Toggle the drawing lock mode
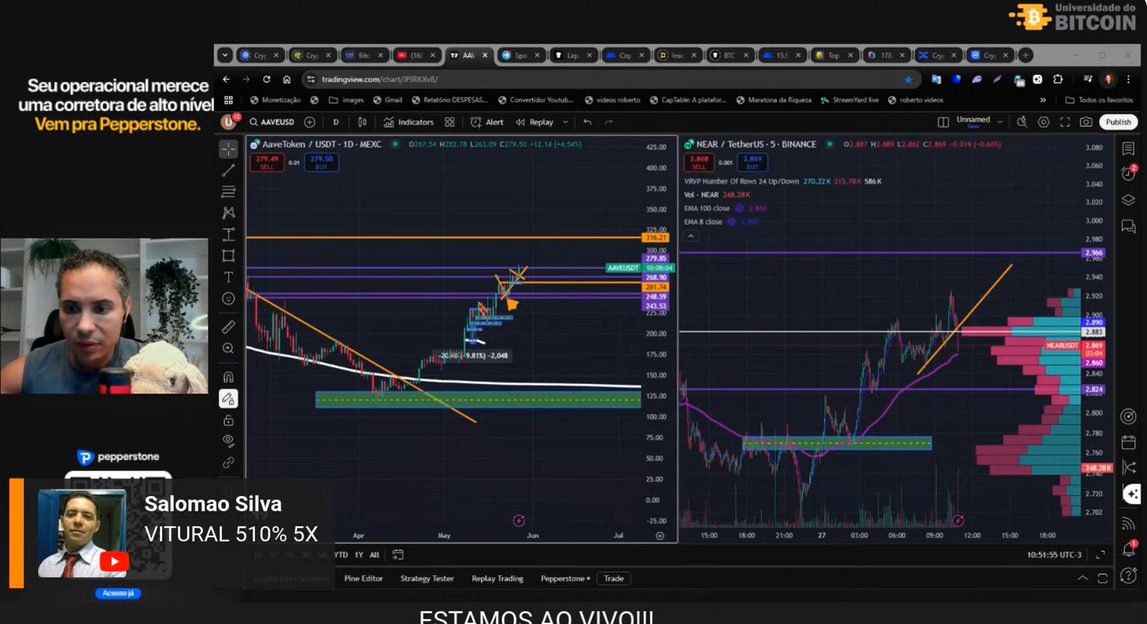1147x624 pixels. point(228,420)
